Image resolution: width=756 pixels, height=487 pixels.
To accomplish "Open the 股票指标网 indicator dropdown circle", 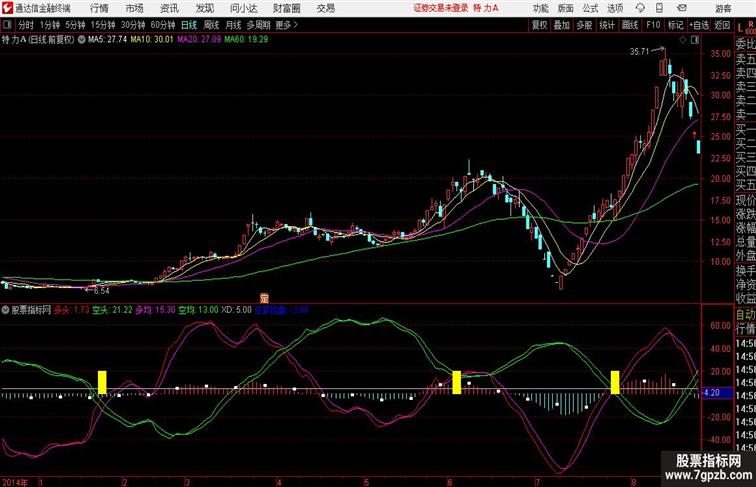I will [x=6, y=310].
